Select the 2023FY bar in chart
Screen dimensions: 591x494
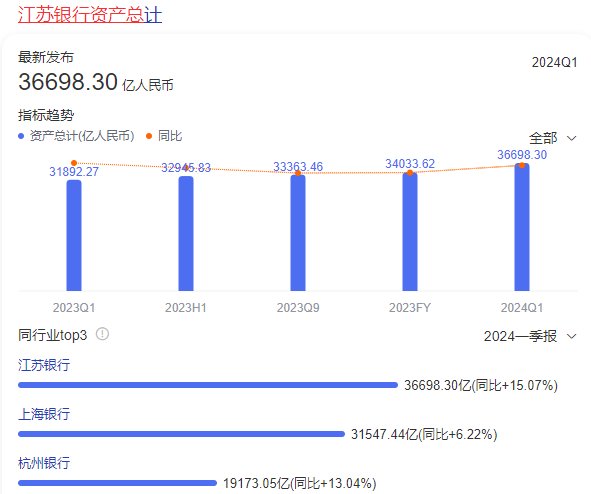tap(410, 232)
